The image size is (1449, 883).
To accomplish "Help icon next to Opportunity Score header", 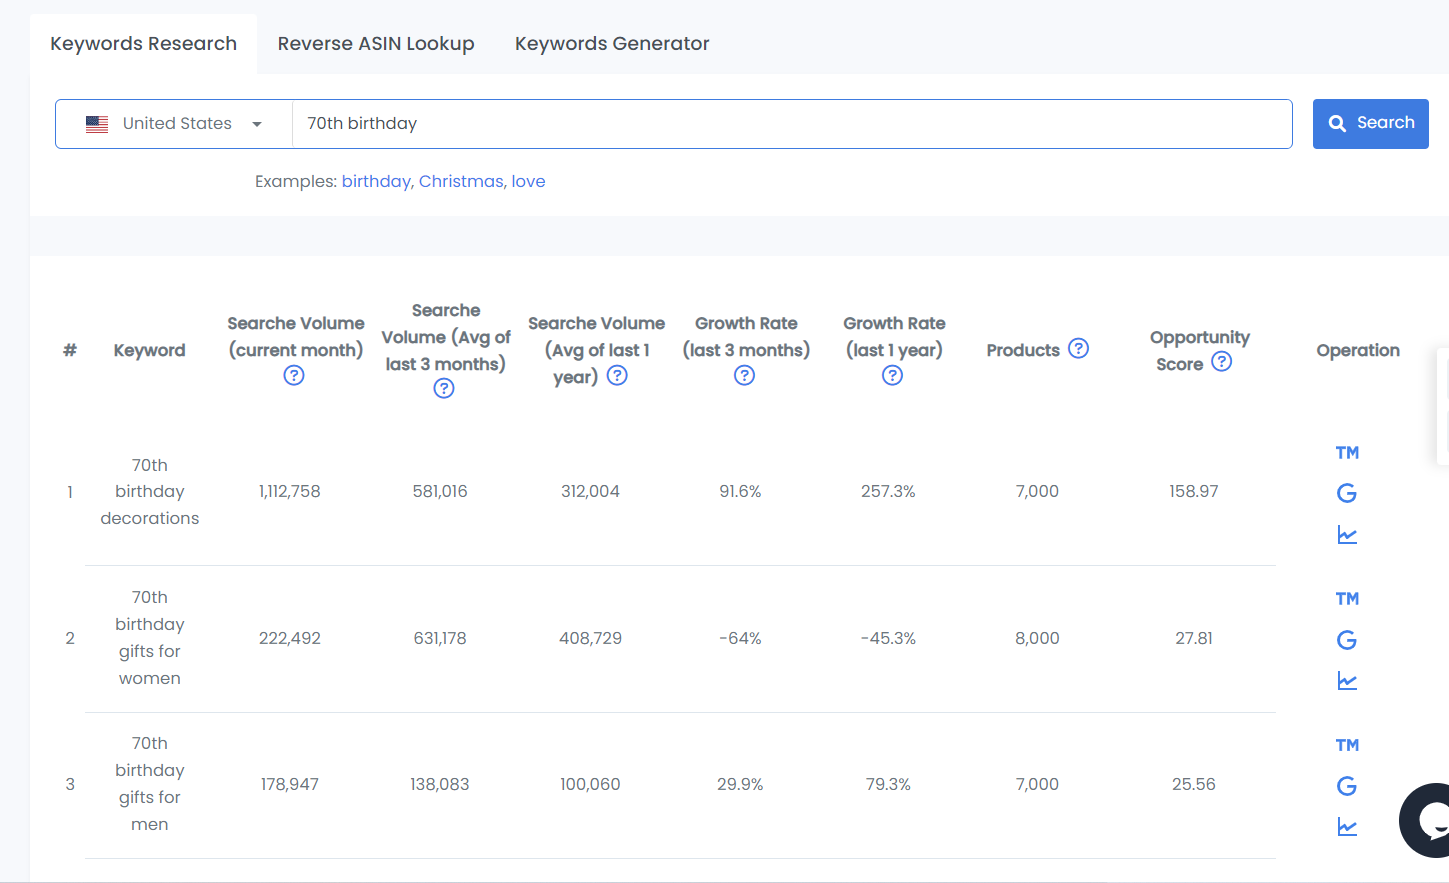I will coord(1221,361).
